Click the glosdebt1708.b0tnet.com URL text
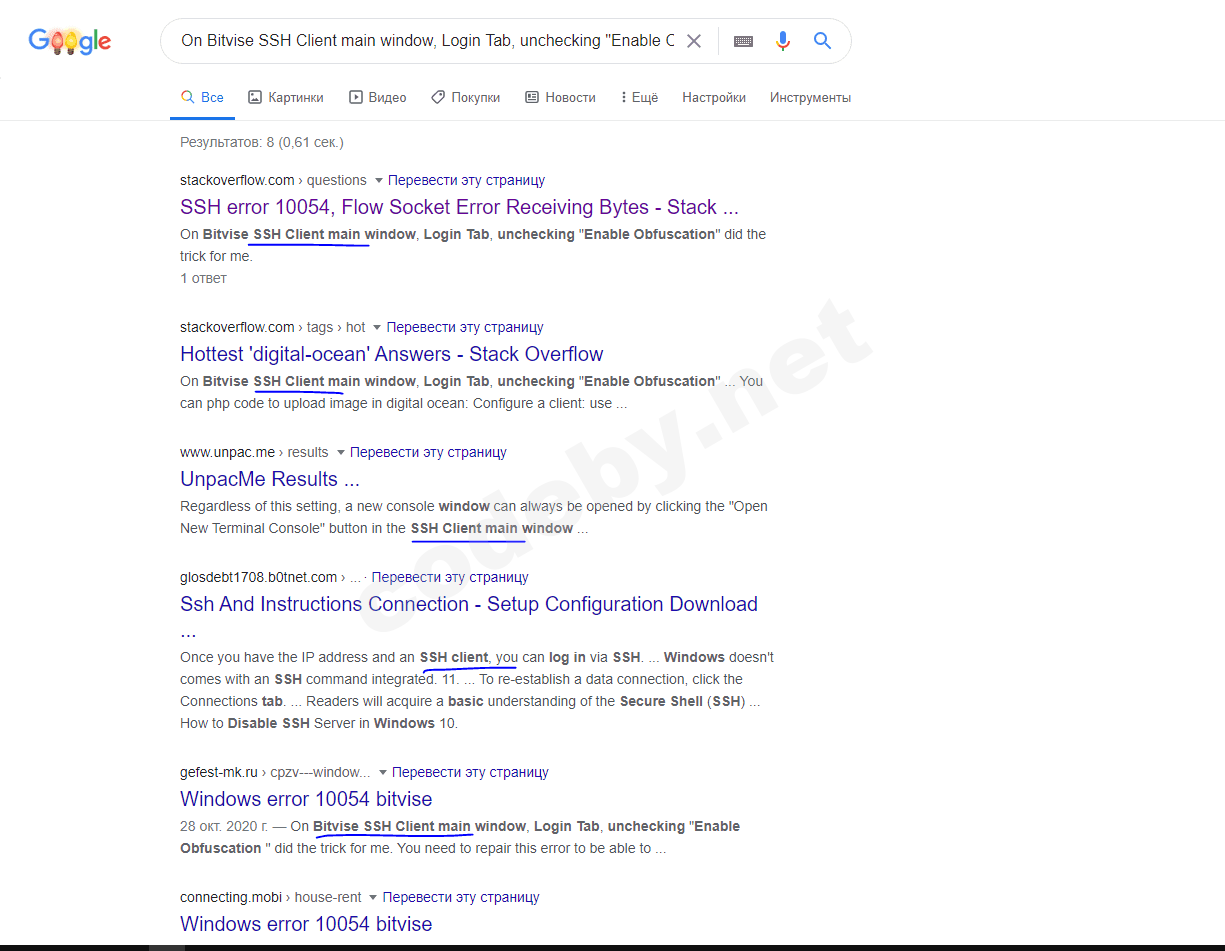 point(259,577)
